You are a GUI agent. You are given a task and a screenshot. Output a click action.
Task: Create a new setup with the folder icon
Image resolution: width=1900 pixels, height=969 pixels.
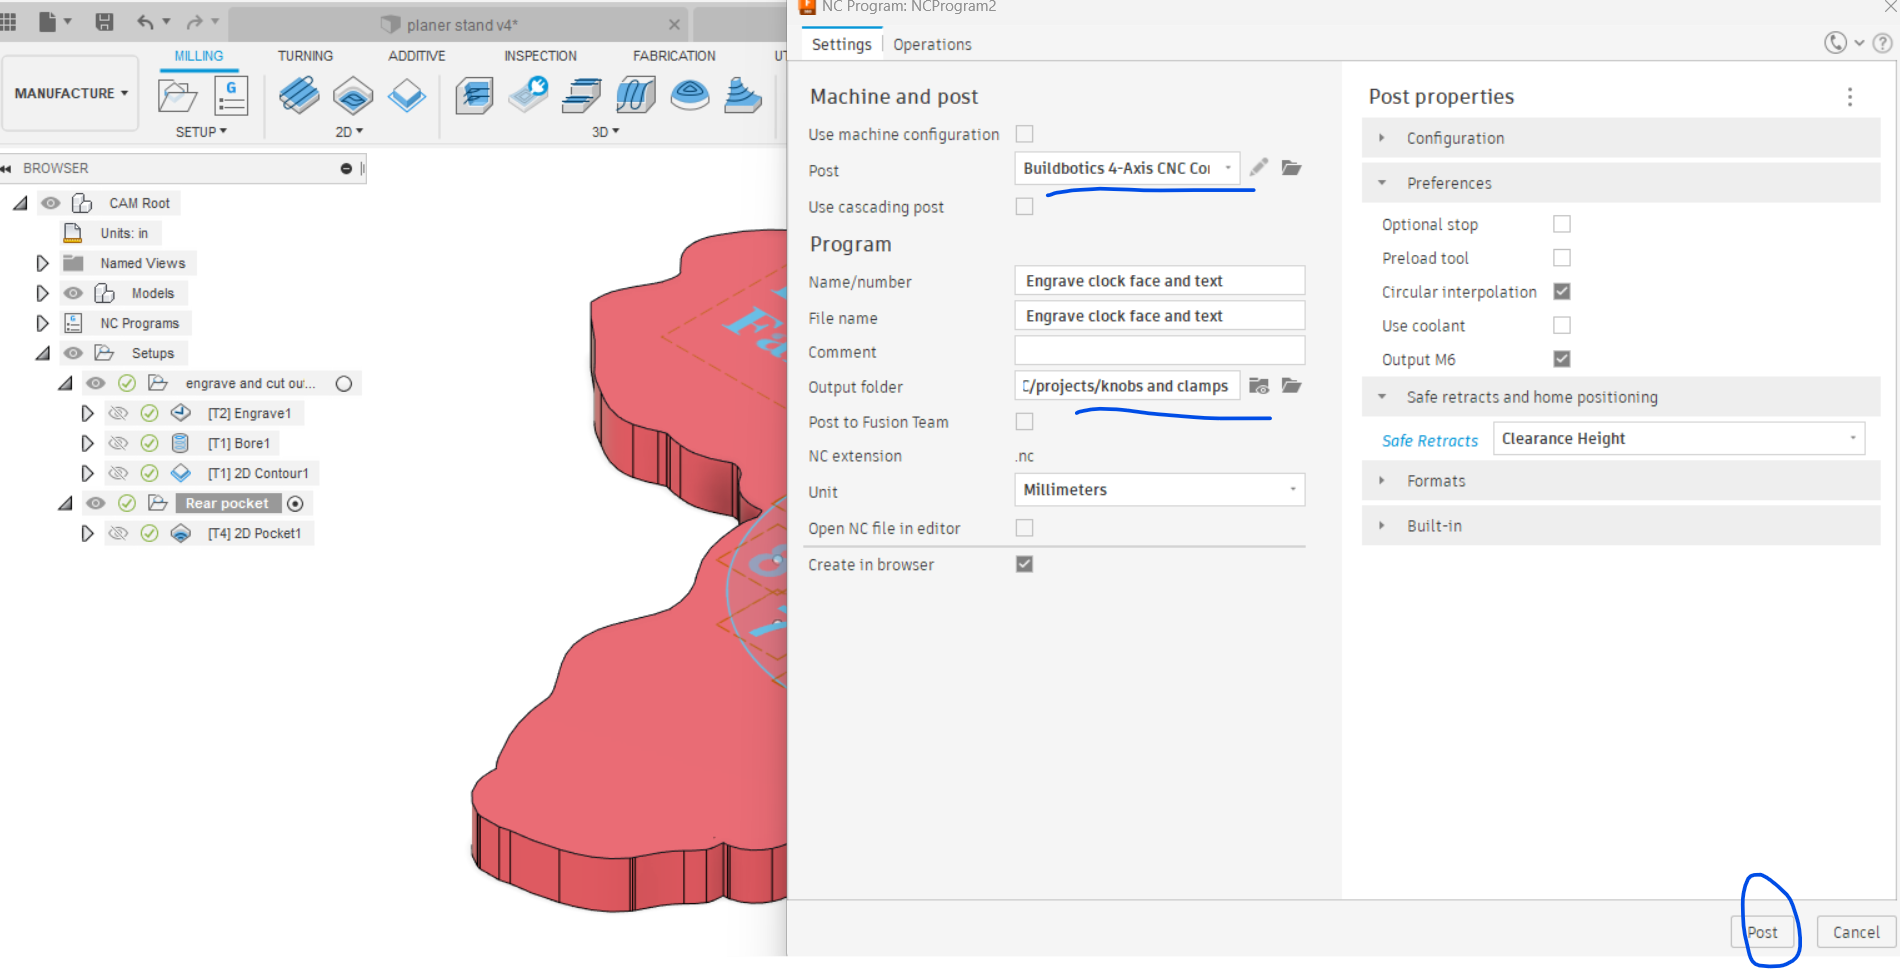click(x=177, y=97)
